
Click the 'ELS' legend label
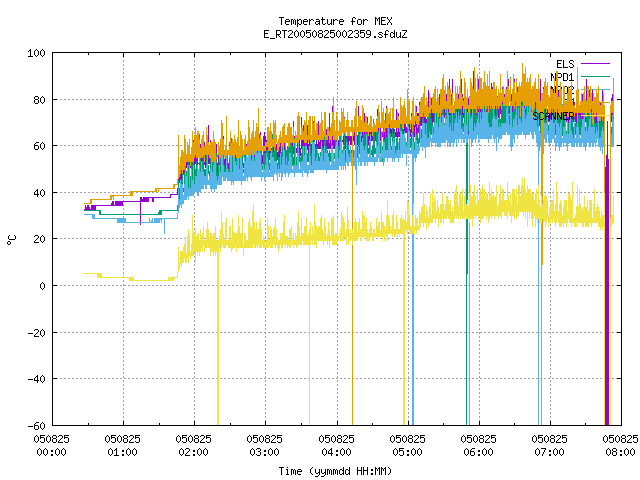point(565,64)
